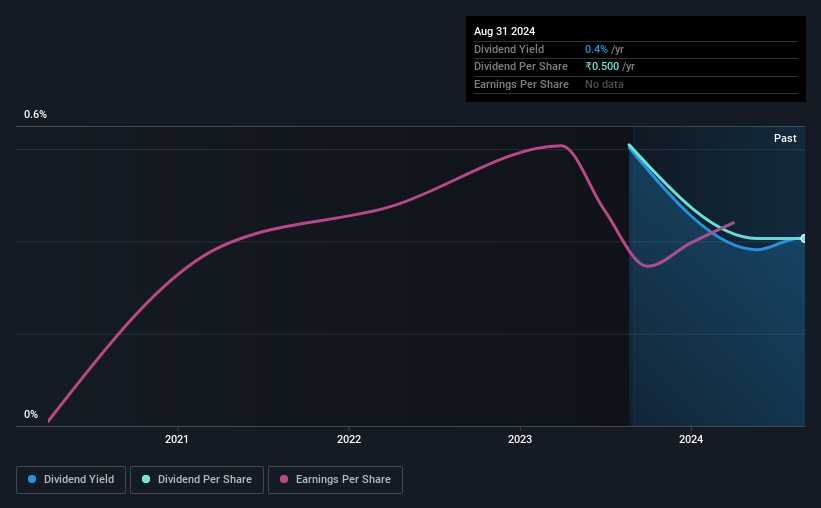Click the ₹0.500 dividend per share value

tap(602, 67)
